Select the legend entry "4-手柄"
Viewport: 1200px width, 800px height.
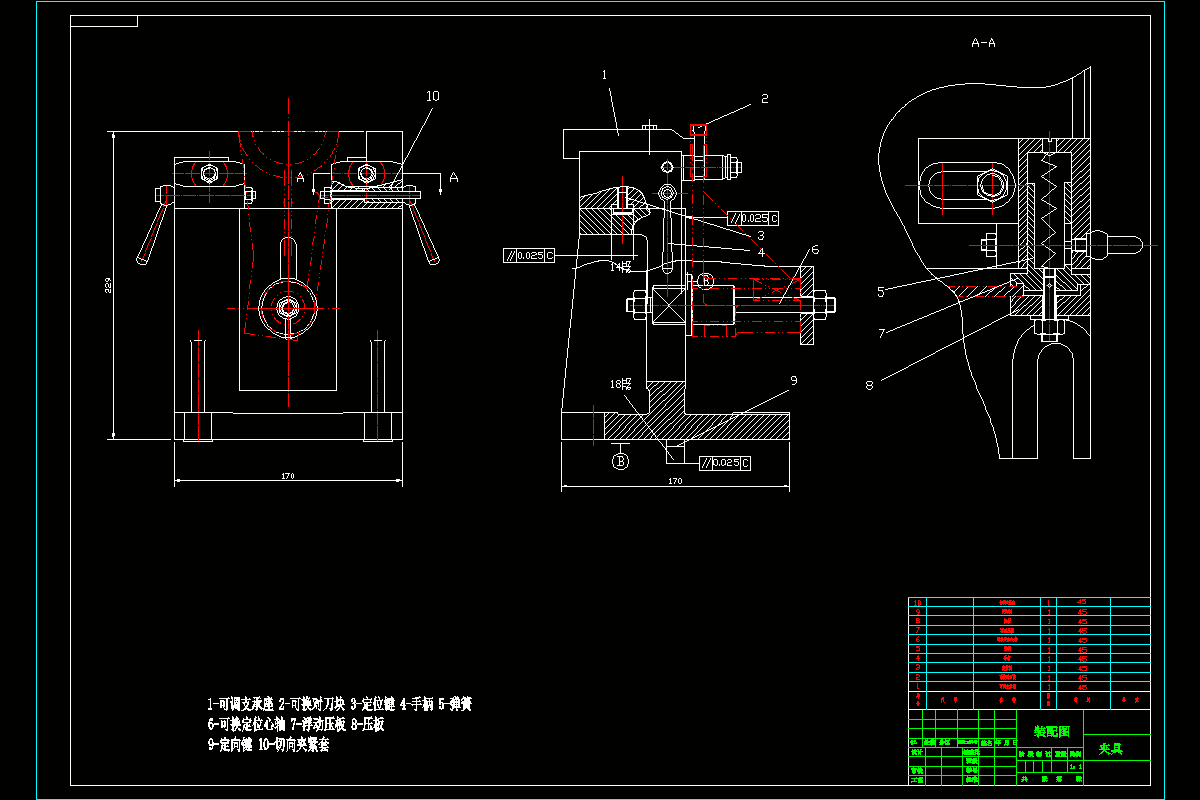[x=417, y=704]
